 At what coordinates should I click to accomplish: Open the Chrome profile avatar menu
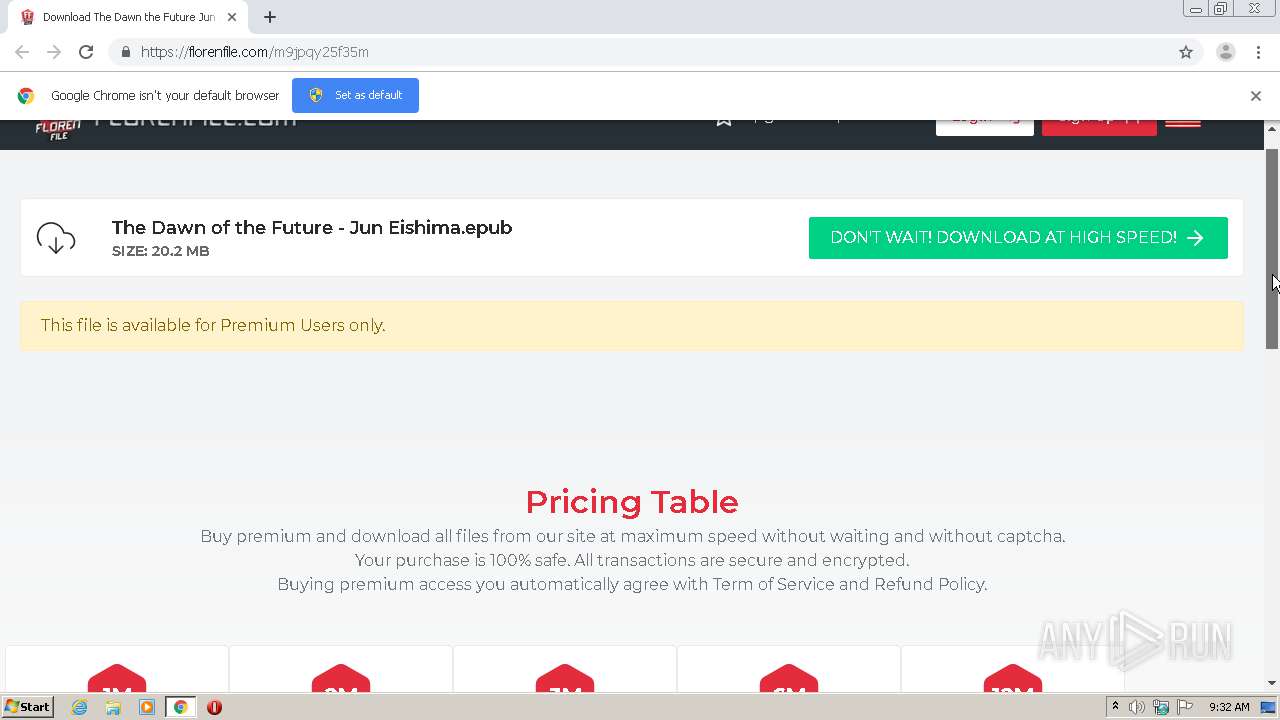(1225, 52)
